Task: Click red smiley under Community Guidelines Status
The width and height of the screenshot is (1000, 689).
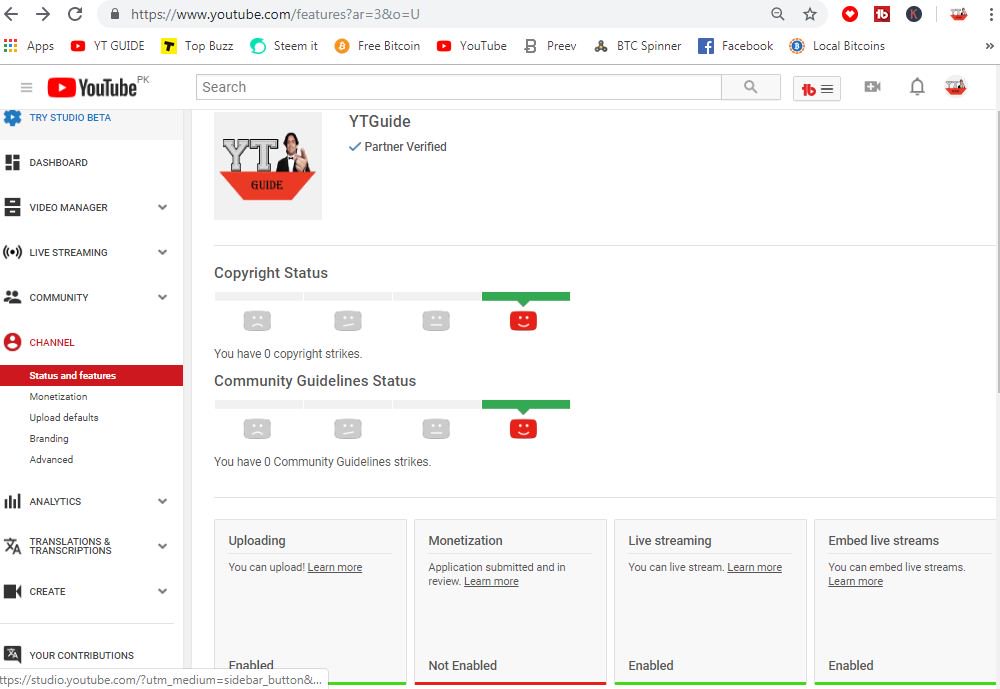Action: [x=524, y=429]
